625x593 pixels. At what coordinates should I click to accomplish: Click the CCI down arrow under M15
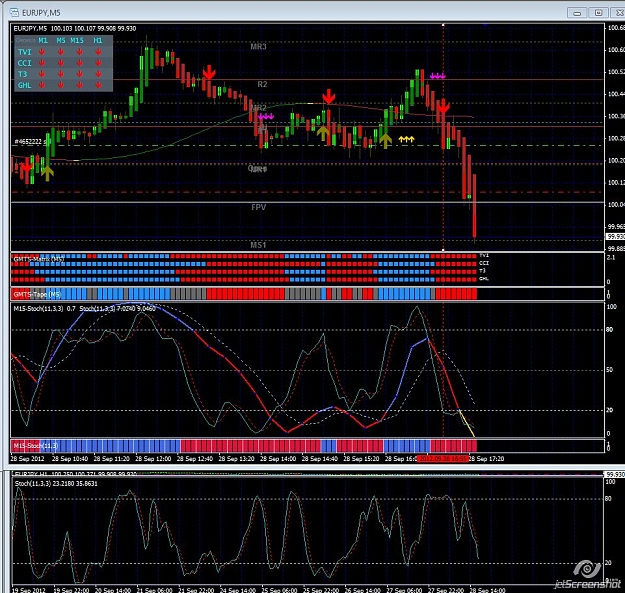click(x=79, y=63)
